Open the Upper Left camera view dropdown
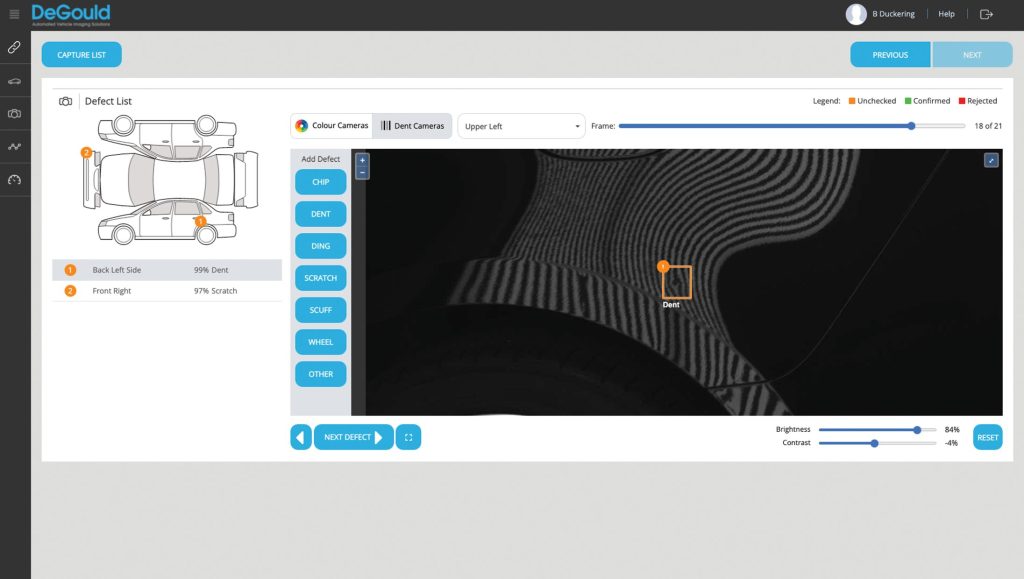 (521, 125)
